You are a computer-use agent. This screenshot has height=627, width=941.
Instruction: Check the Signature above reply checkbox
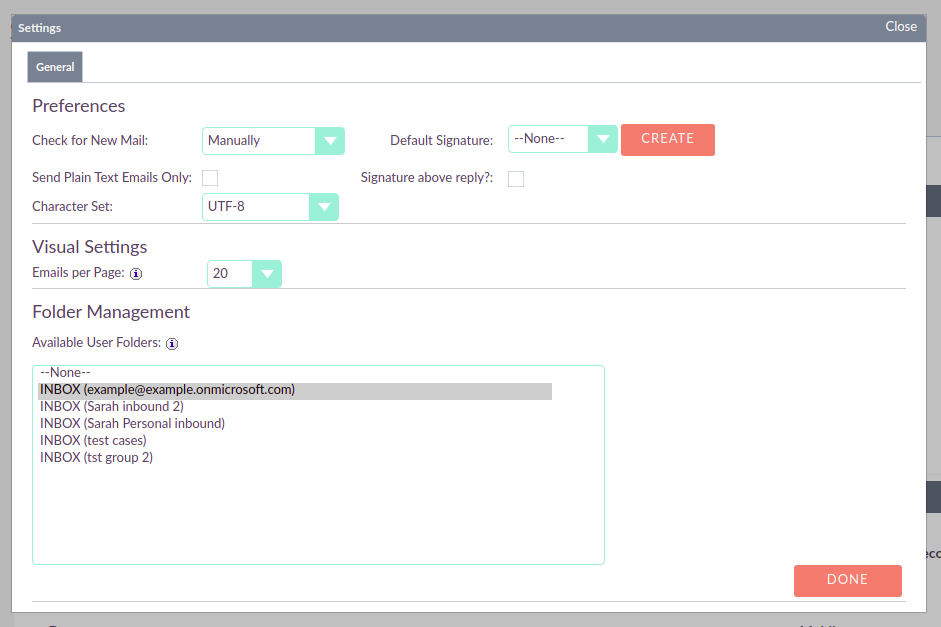pos(516,178)
